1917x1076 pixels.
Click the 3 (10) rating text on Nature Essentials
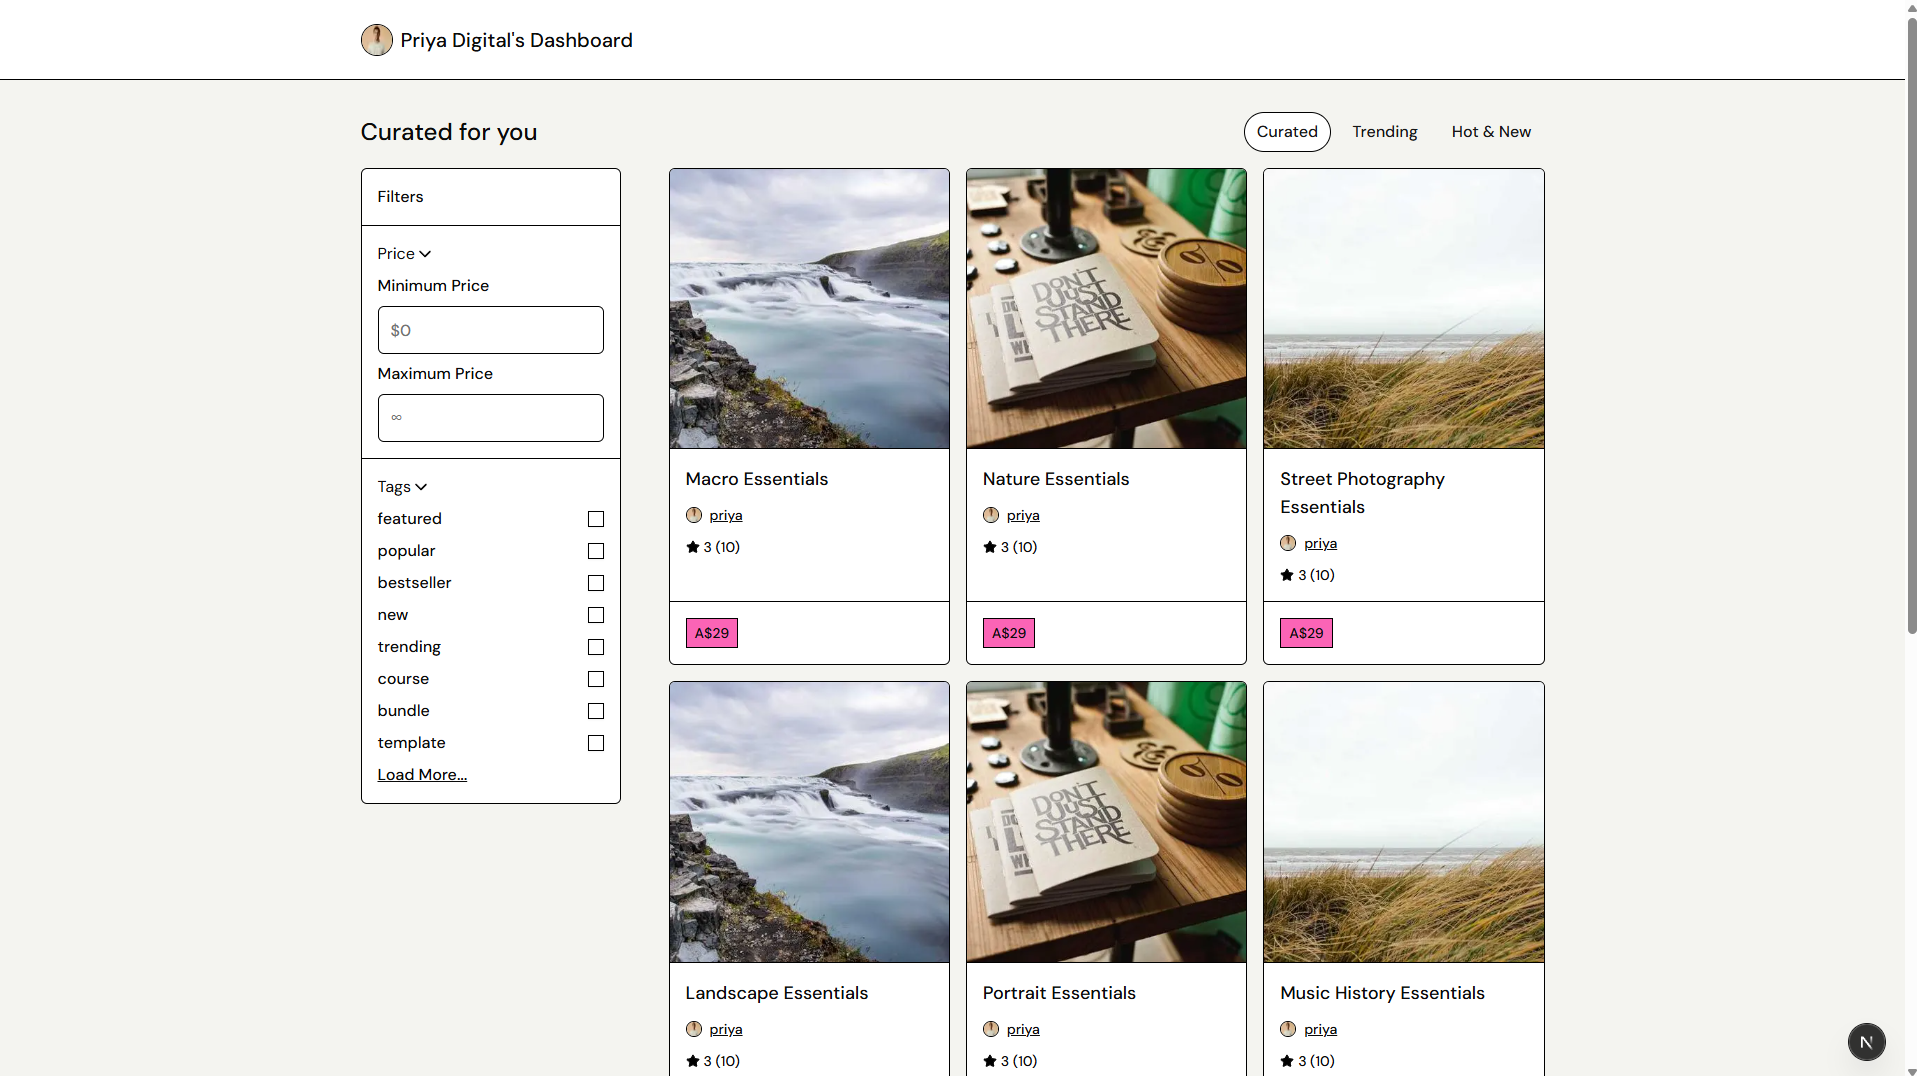1019,547
